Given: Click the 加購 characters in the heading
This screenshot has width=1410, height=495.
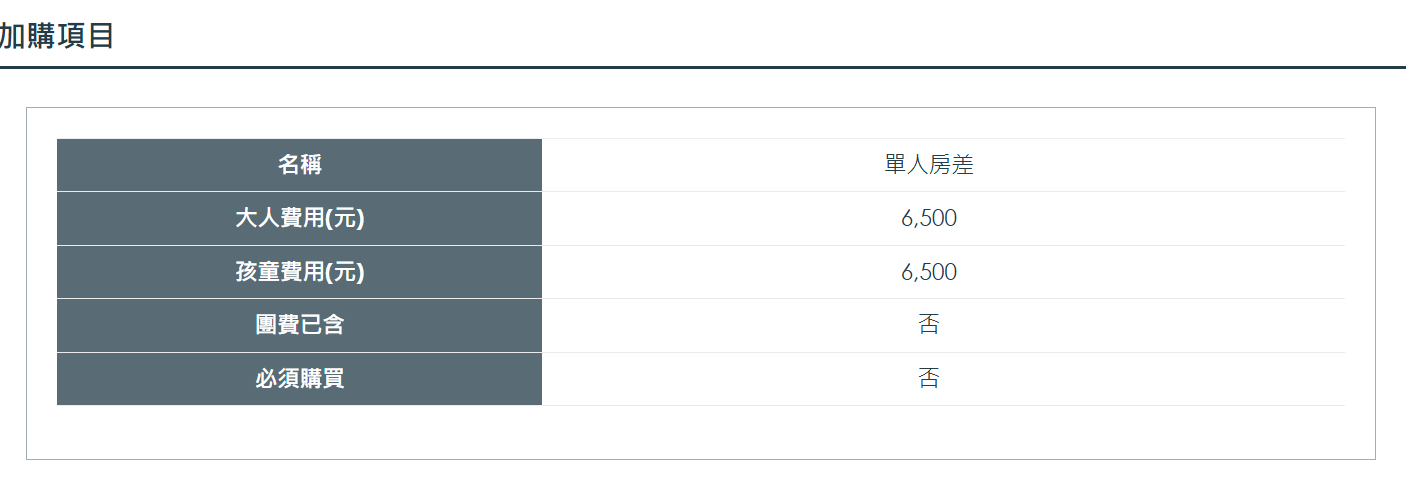Looking at the screenshot, I should (x=28, y=36).
